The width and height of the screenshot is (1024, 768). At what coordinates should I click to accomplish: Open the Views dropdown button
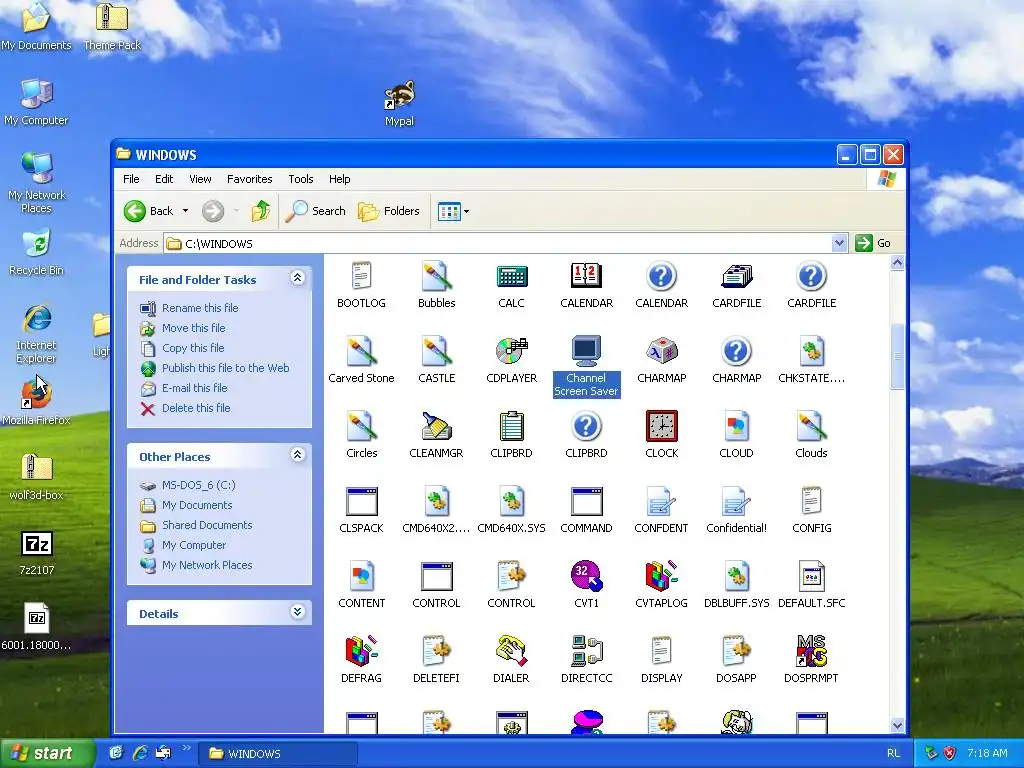tap(453, 211)
